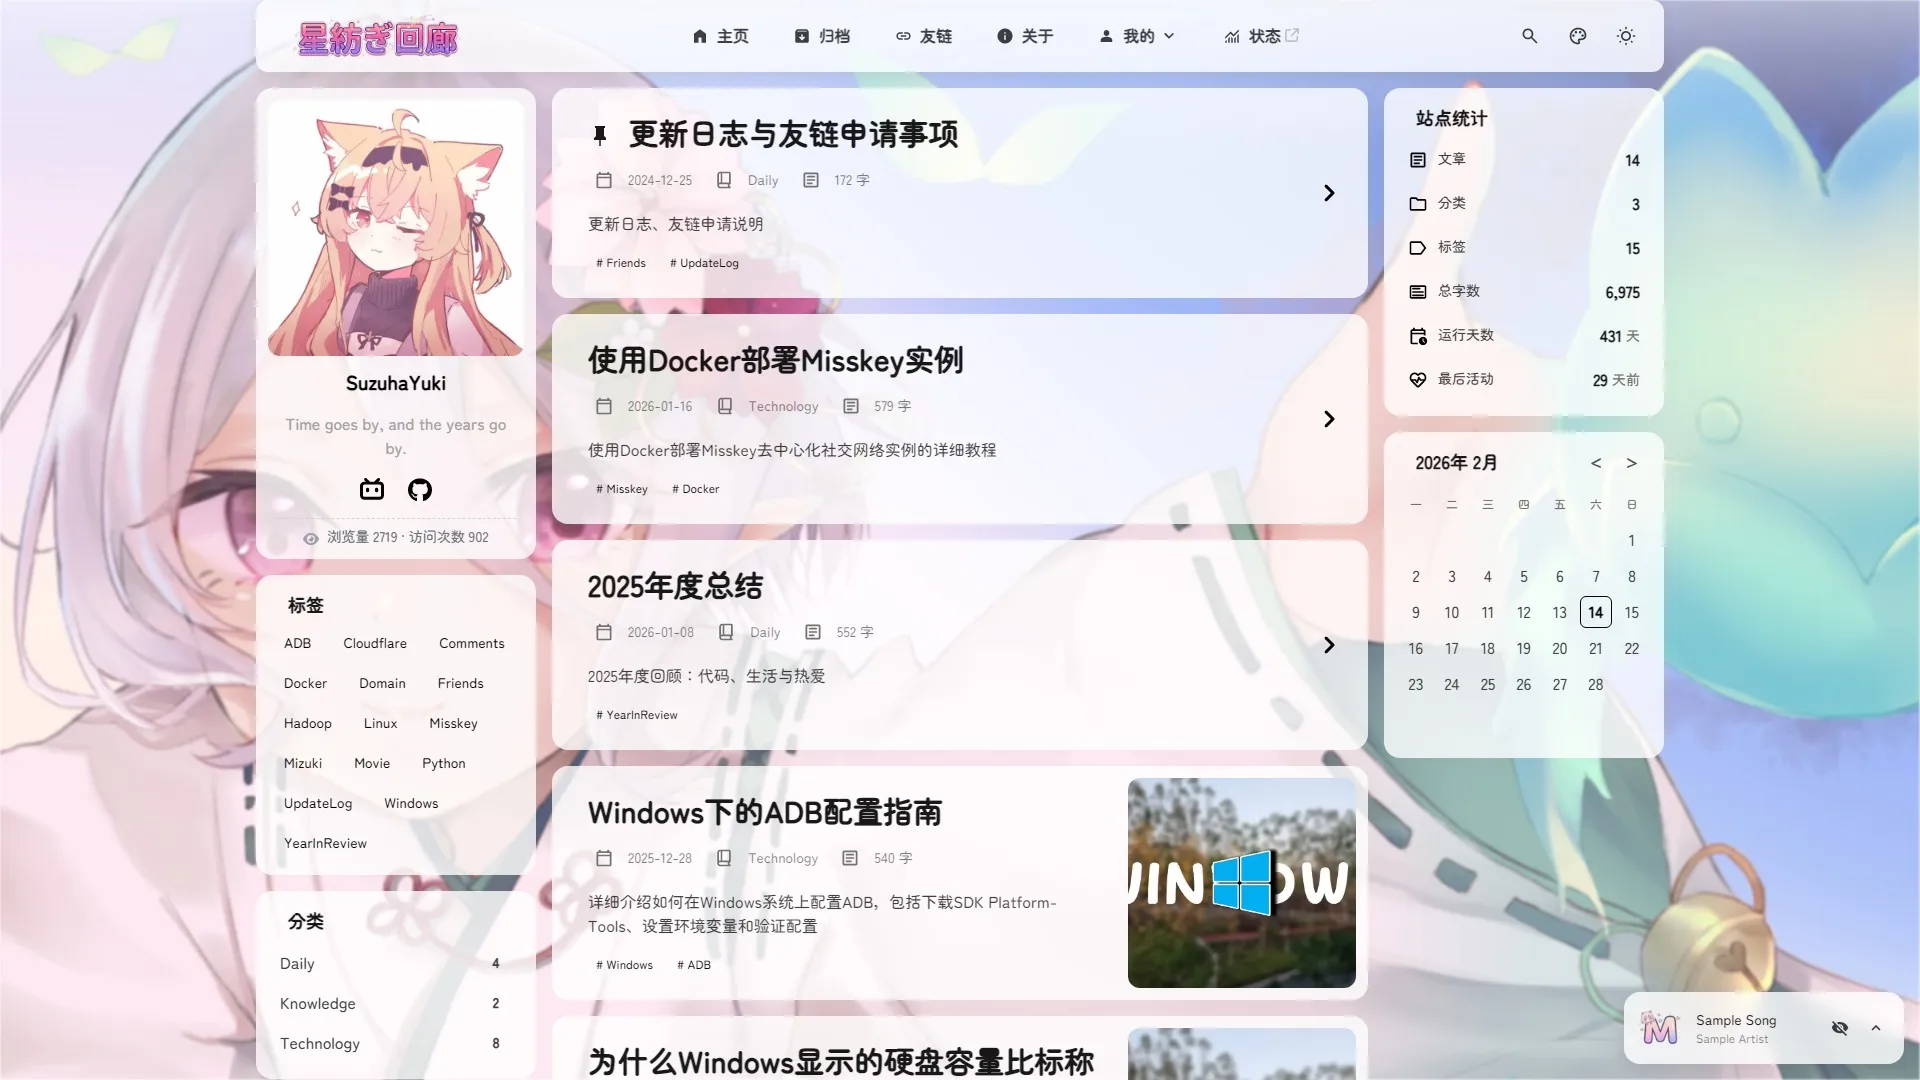Select the Movie tag in 标签 panel
The width and height of the screenshot is (1920, 1080).
372,763
